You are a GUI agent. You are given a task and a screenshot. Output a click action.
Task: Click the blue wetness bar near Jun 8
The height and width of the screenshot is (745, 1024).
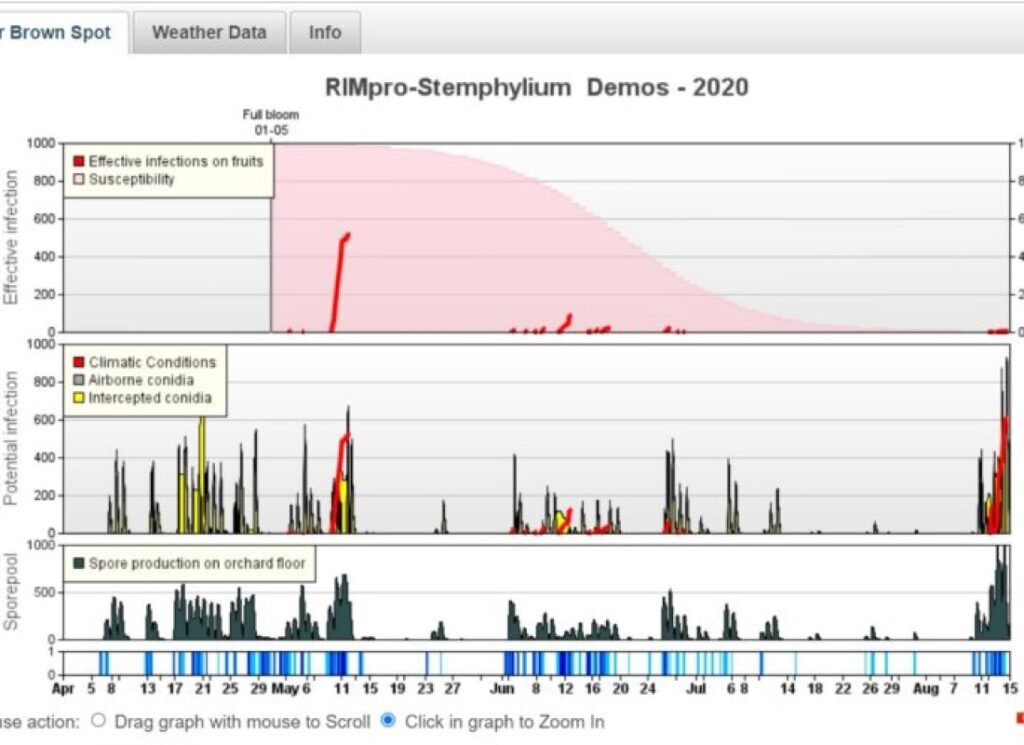537,663
